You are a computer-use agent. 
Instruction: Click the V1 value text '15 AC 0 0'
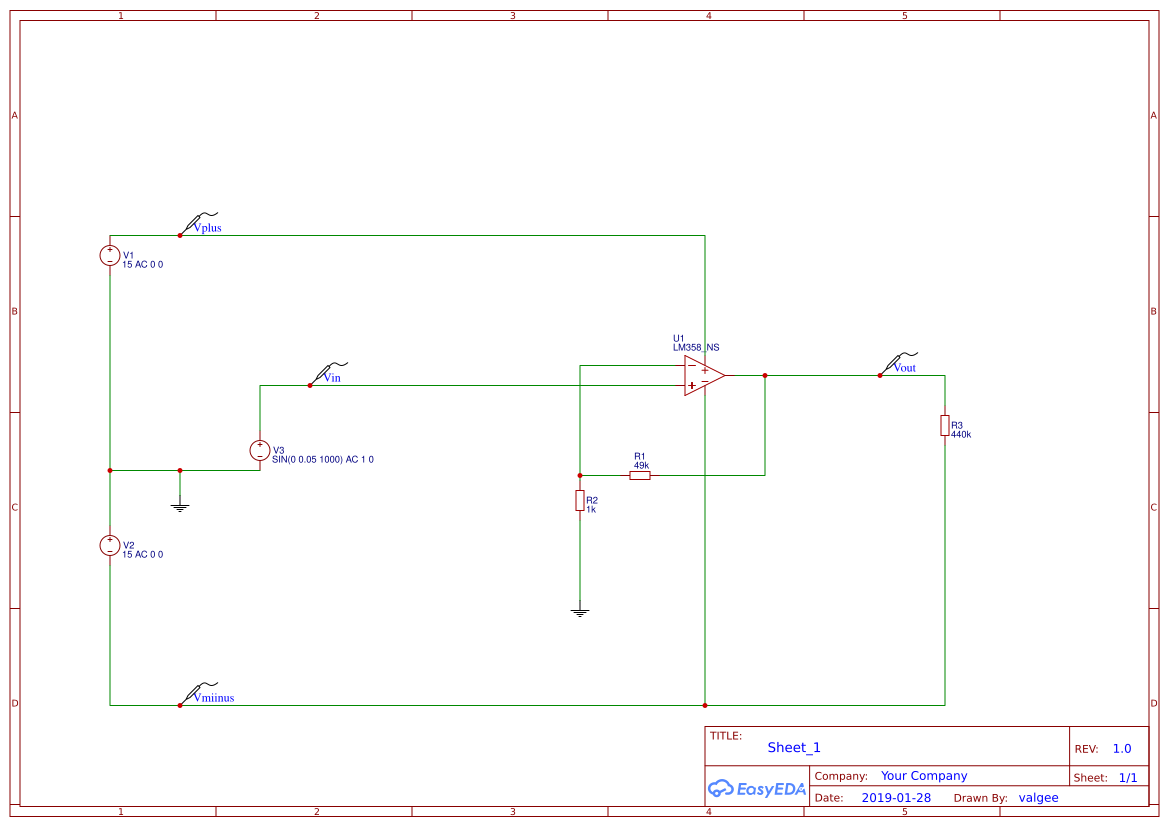coord(142,265)
